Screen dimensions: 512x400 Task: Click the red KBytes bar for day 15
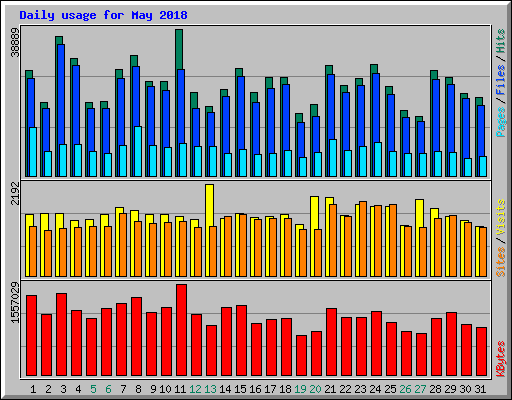(x=241, y=340)
